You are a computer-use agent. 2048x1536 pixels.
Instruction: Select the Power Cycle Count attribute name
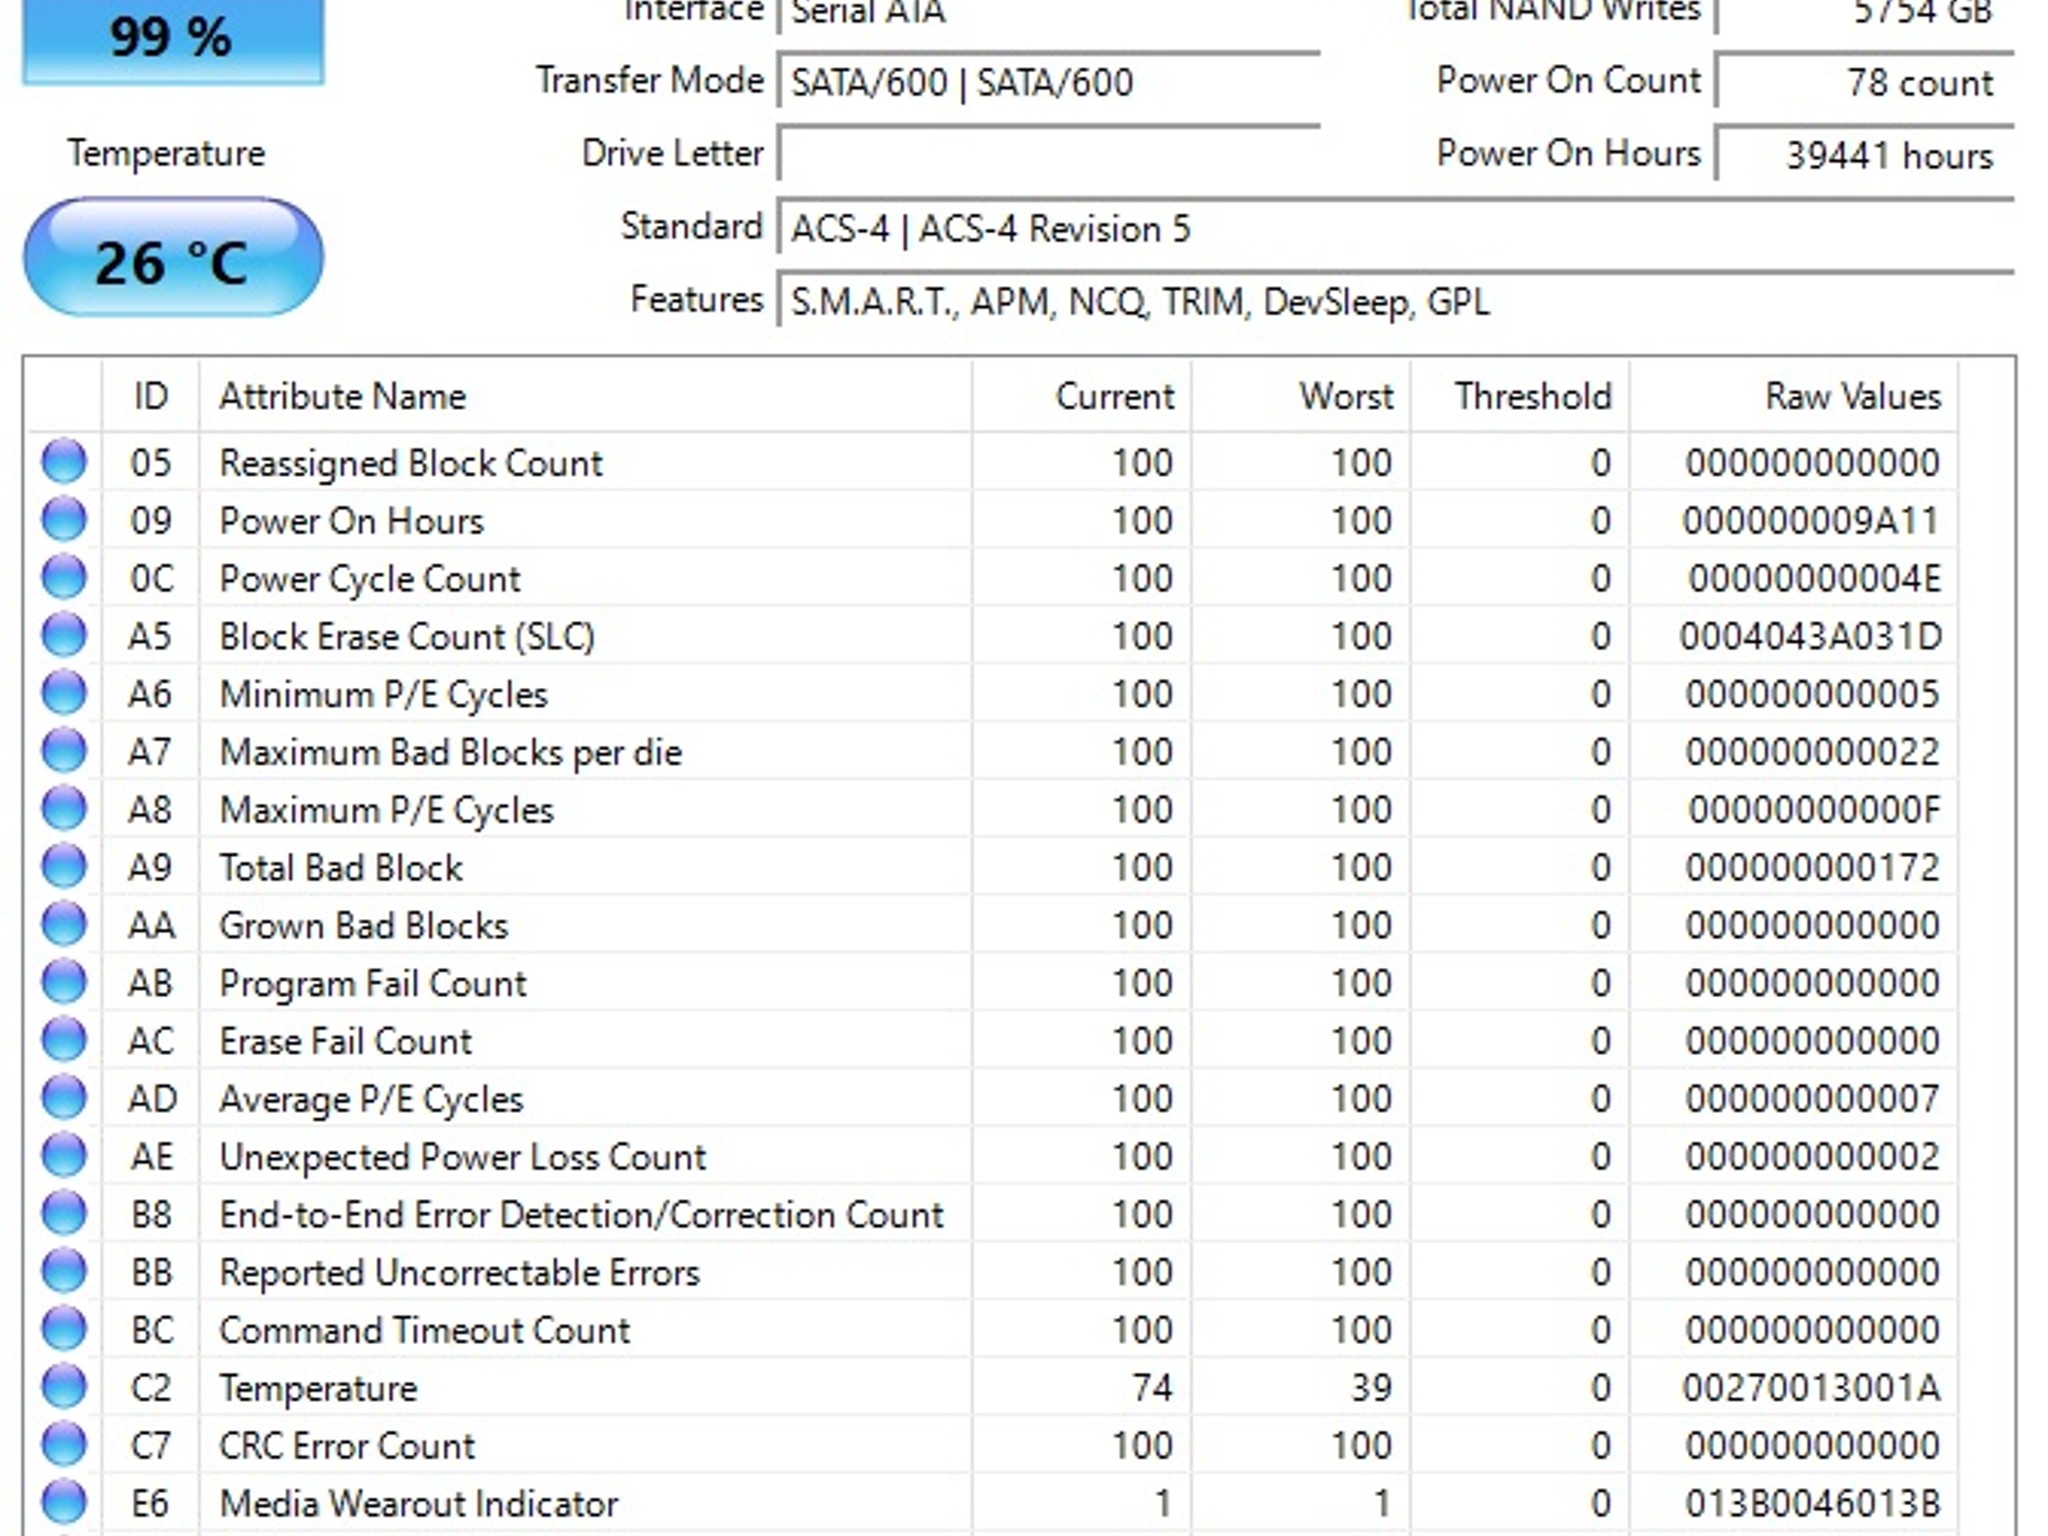370,579
